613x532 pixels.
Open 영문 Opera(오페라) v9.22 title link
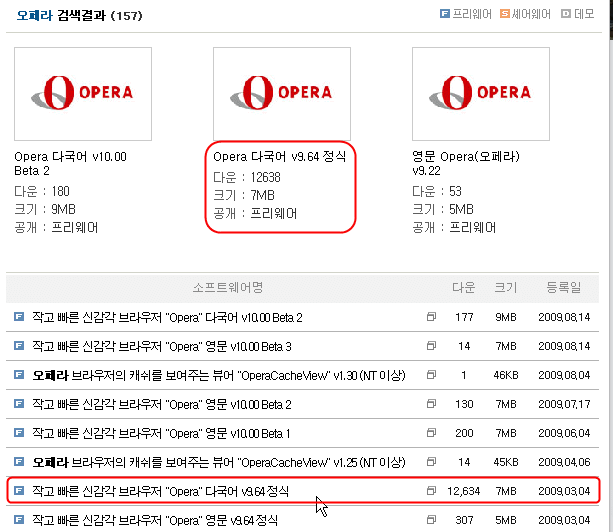466,164
